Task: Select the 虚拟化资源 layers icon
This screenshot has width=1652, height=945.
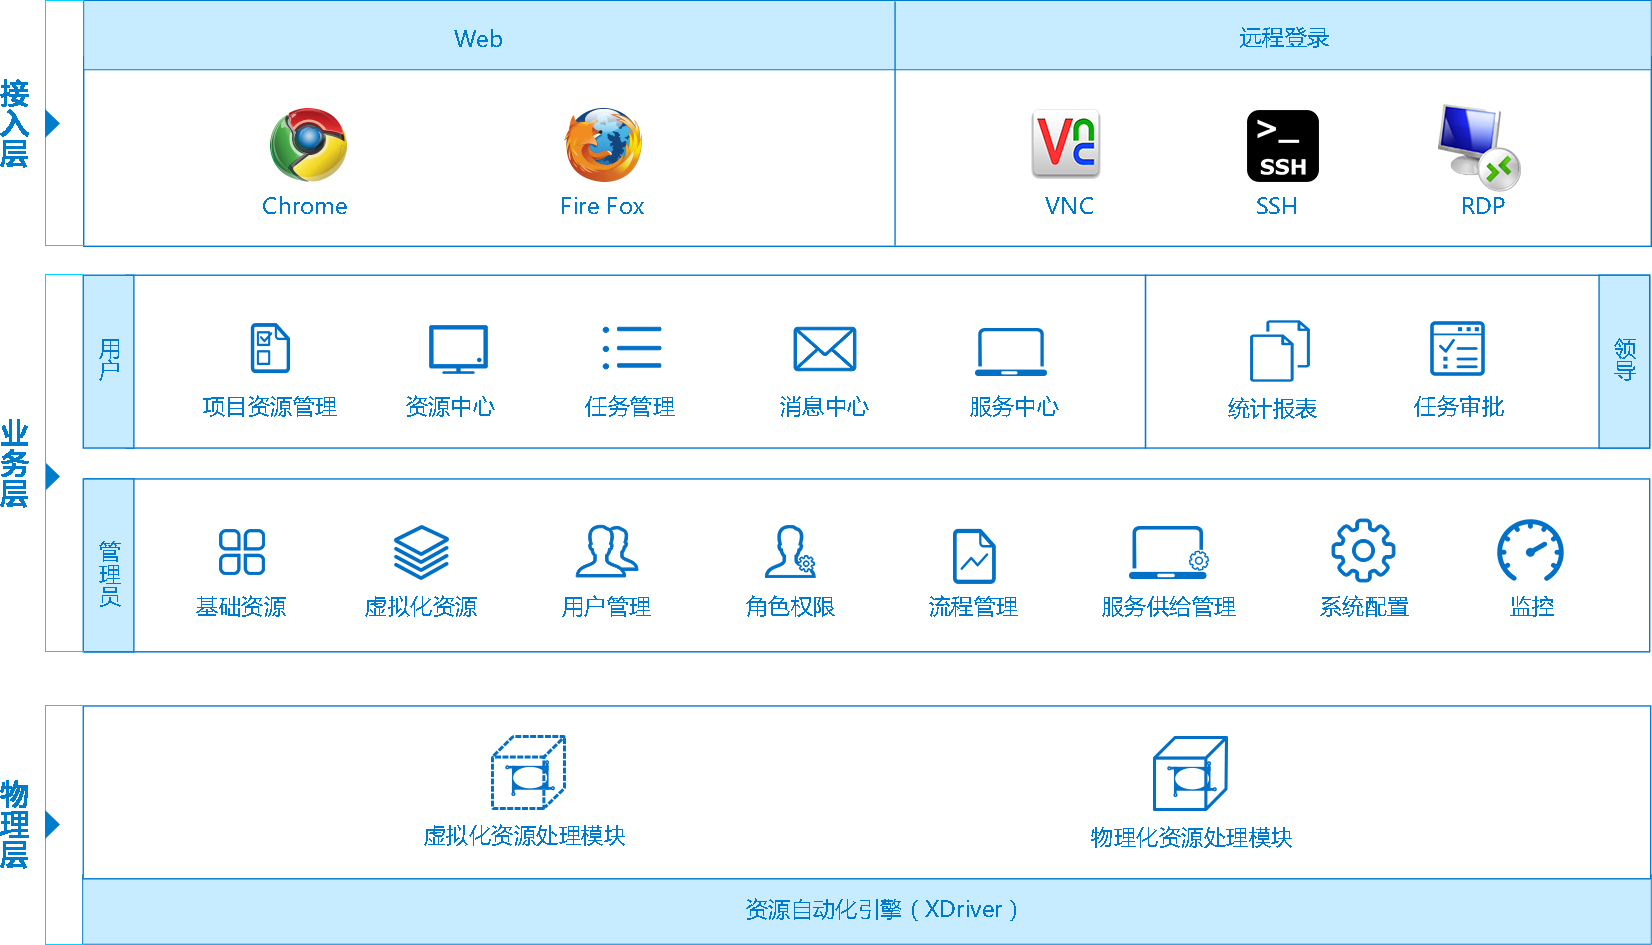Action: pos(421,552)
